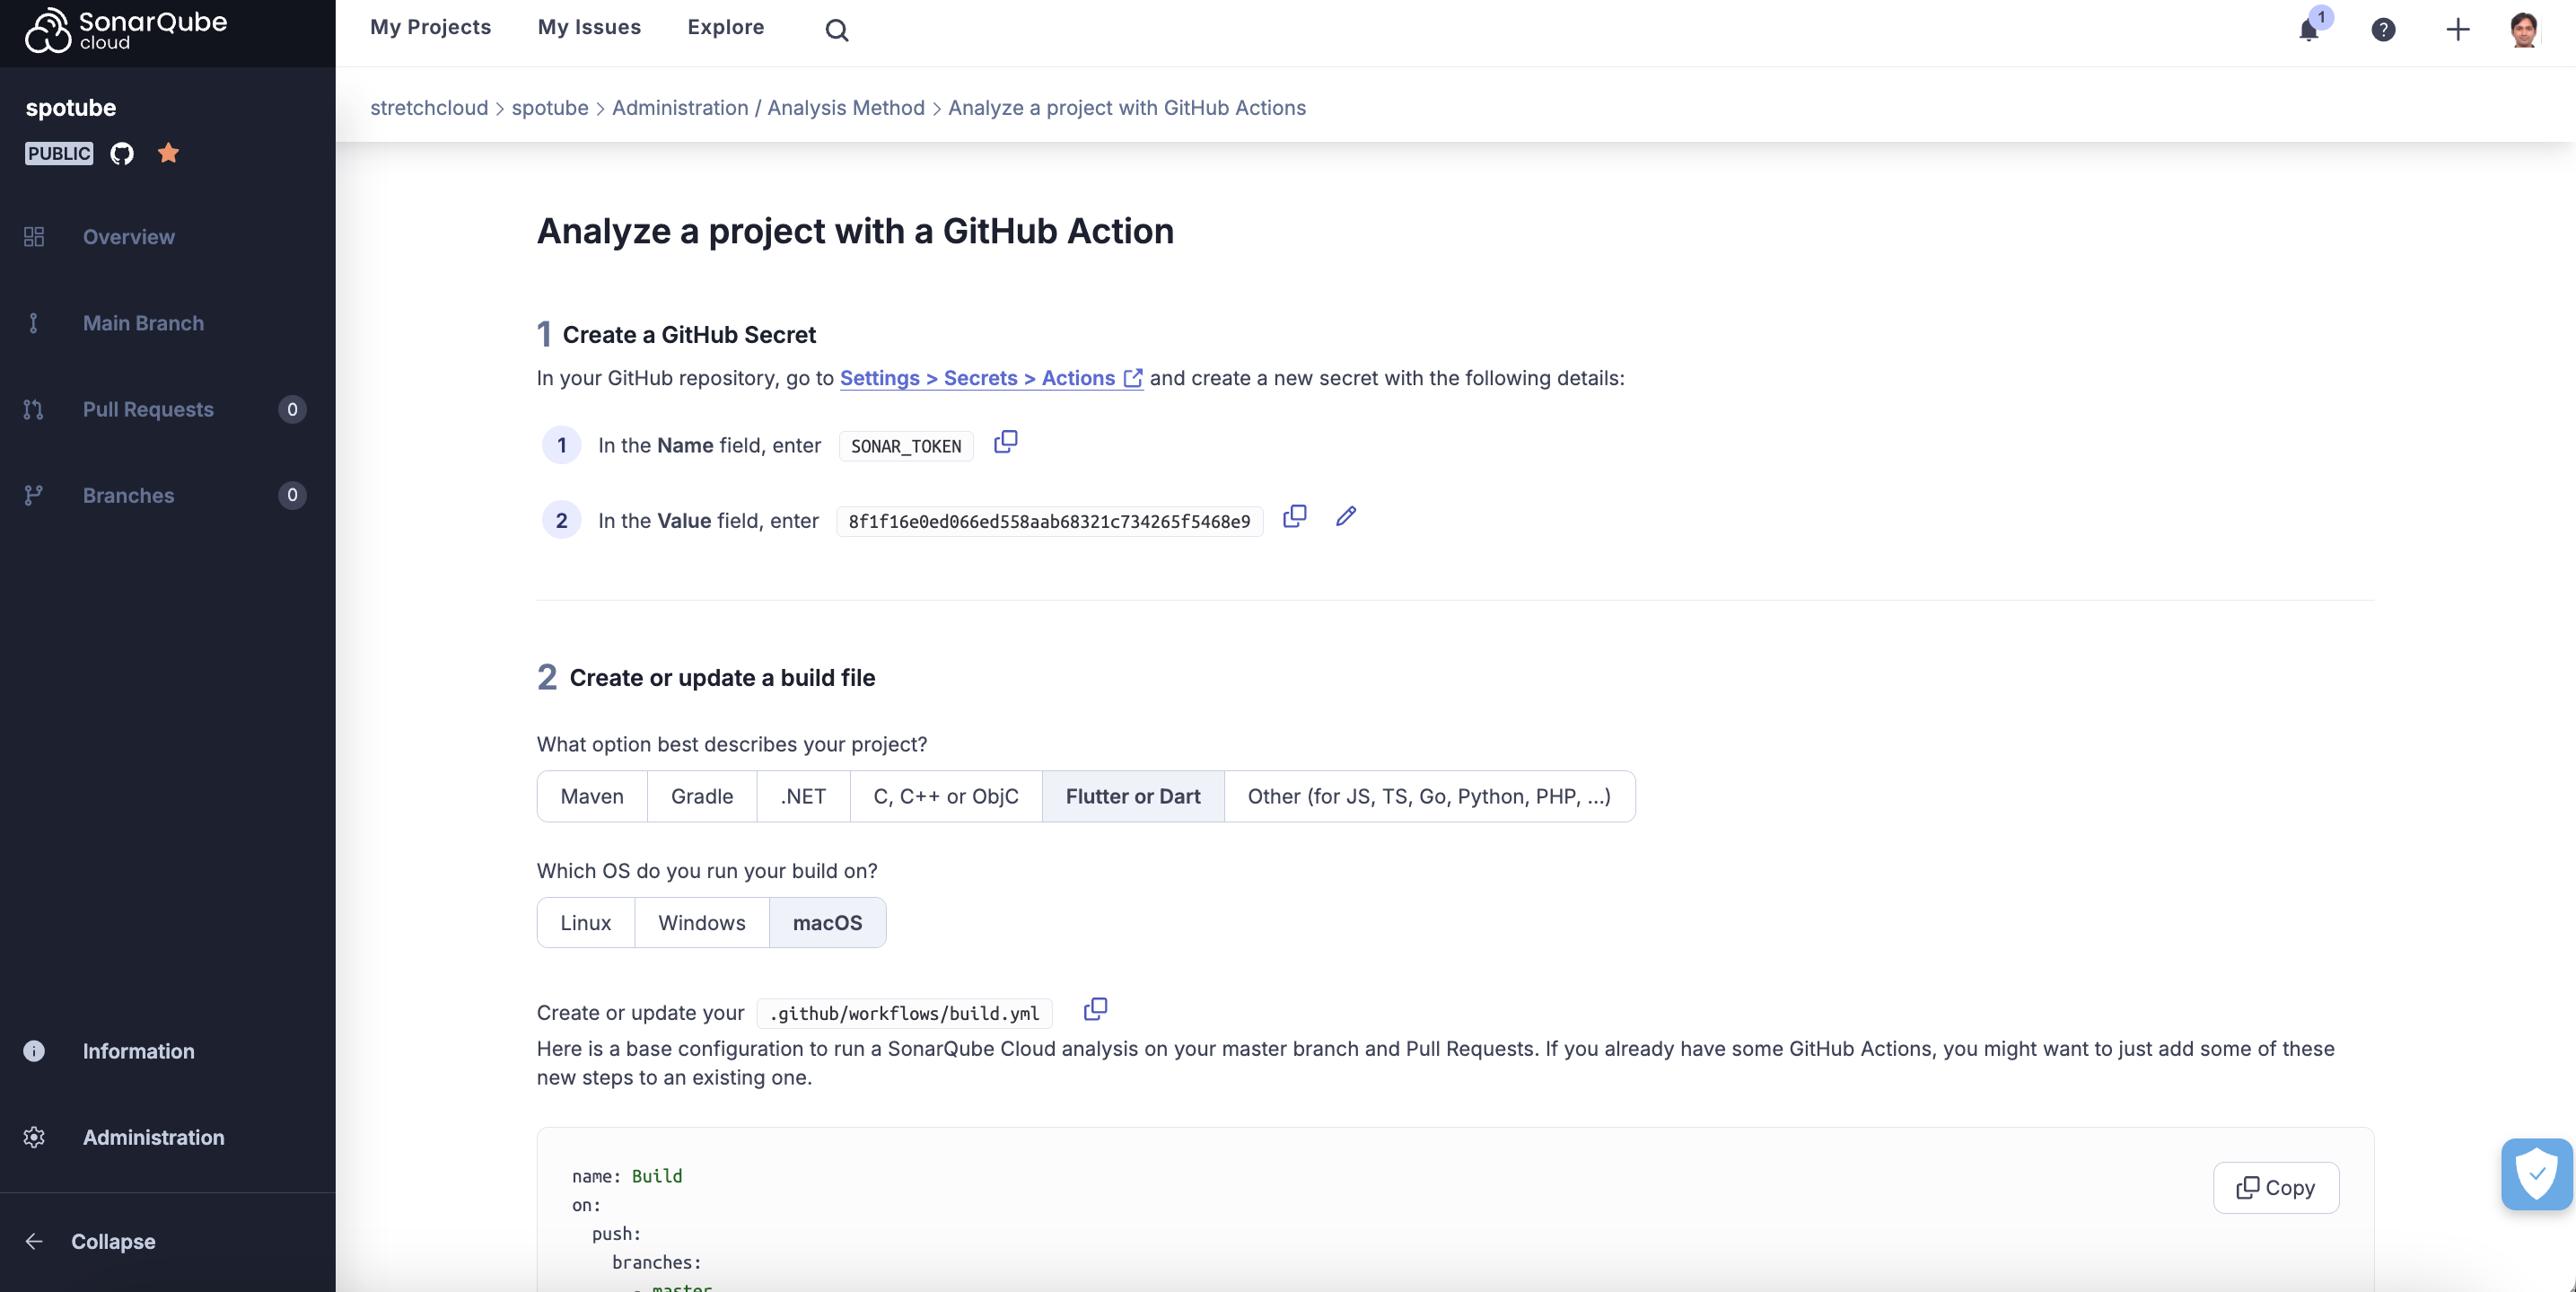The width and height of the screenshot is (2576, 1292).
Task: Open the help question mark icon
Action: [2383, 30]
